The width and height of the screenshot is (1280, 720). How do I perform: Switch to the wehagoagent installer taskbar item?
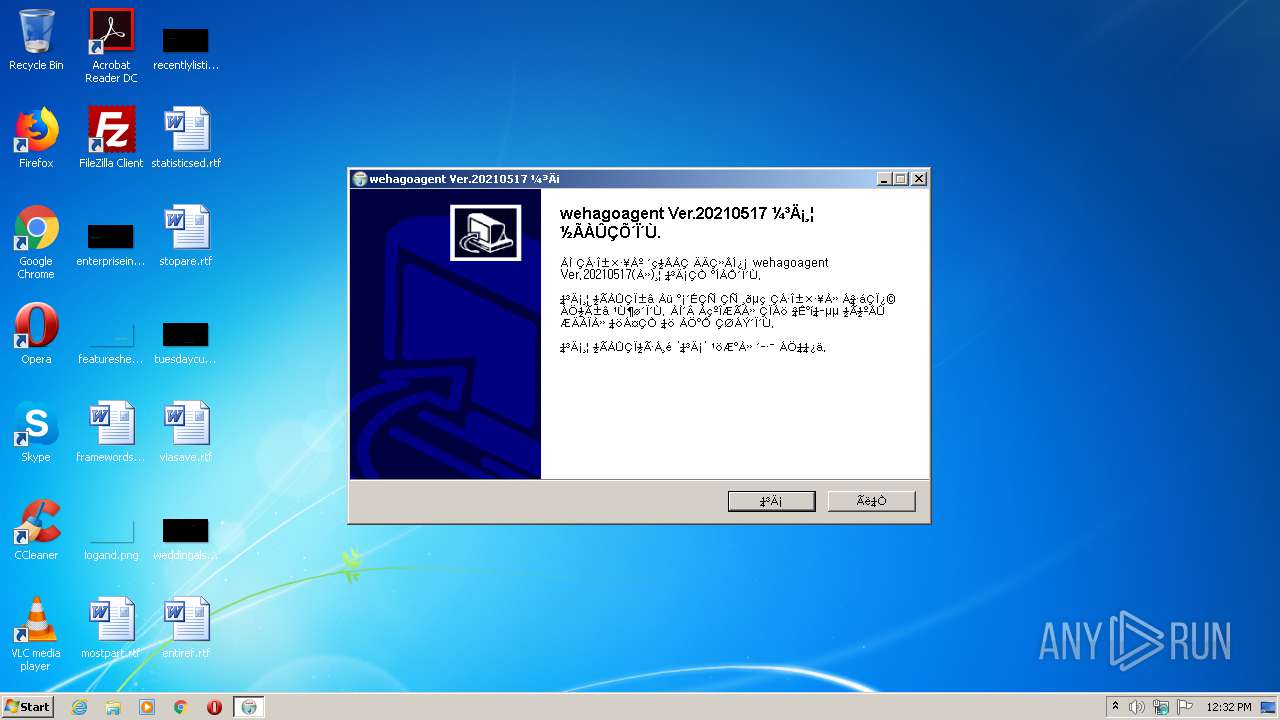tap(249, 707)
